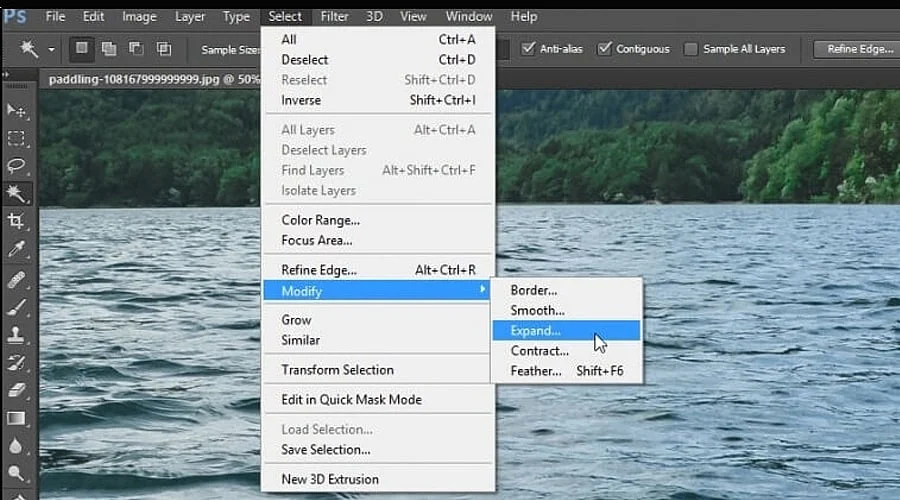Choose Contract... in Modify submenu
900x500 pixels.
pyautogui.click(x=567, y=350)
